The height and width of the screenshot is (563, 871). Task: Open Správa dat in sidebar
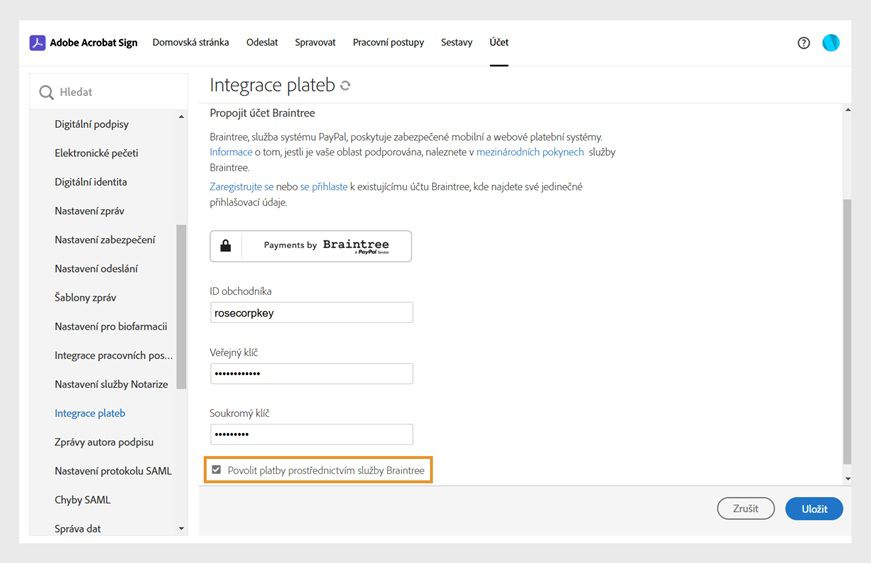click(x=77, y=529)
